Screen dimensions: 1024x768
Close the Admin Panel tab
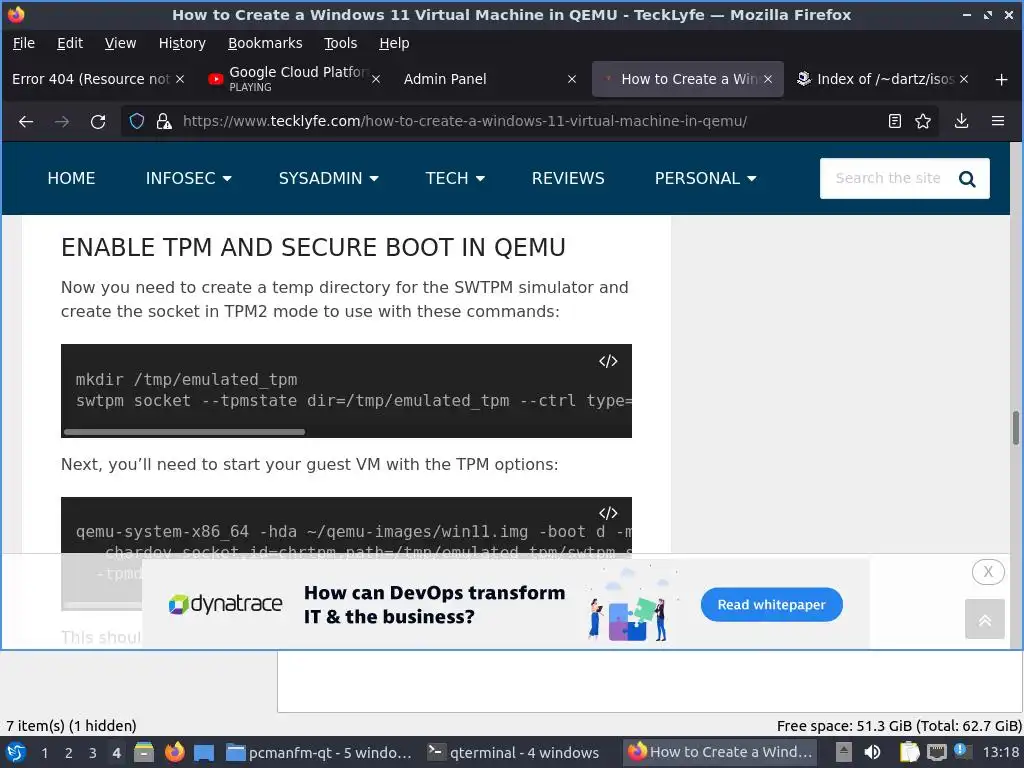click(572, 79)
